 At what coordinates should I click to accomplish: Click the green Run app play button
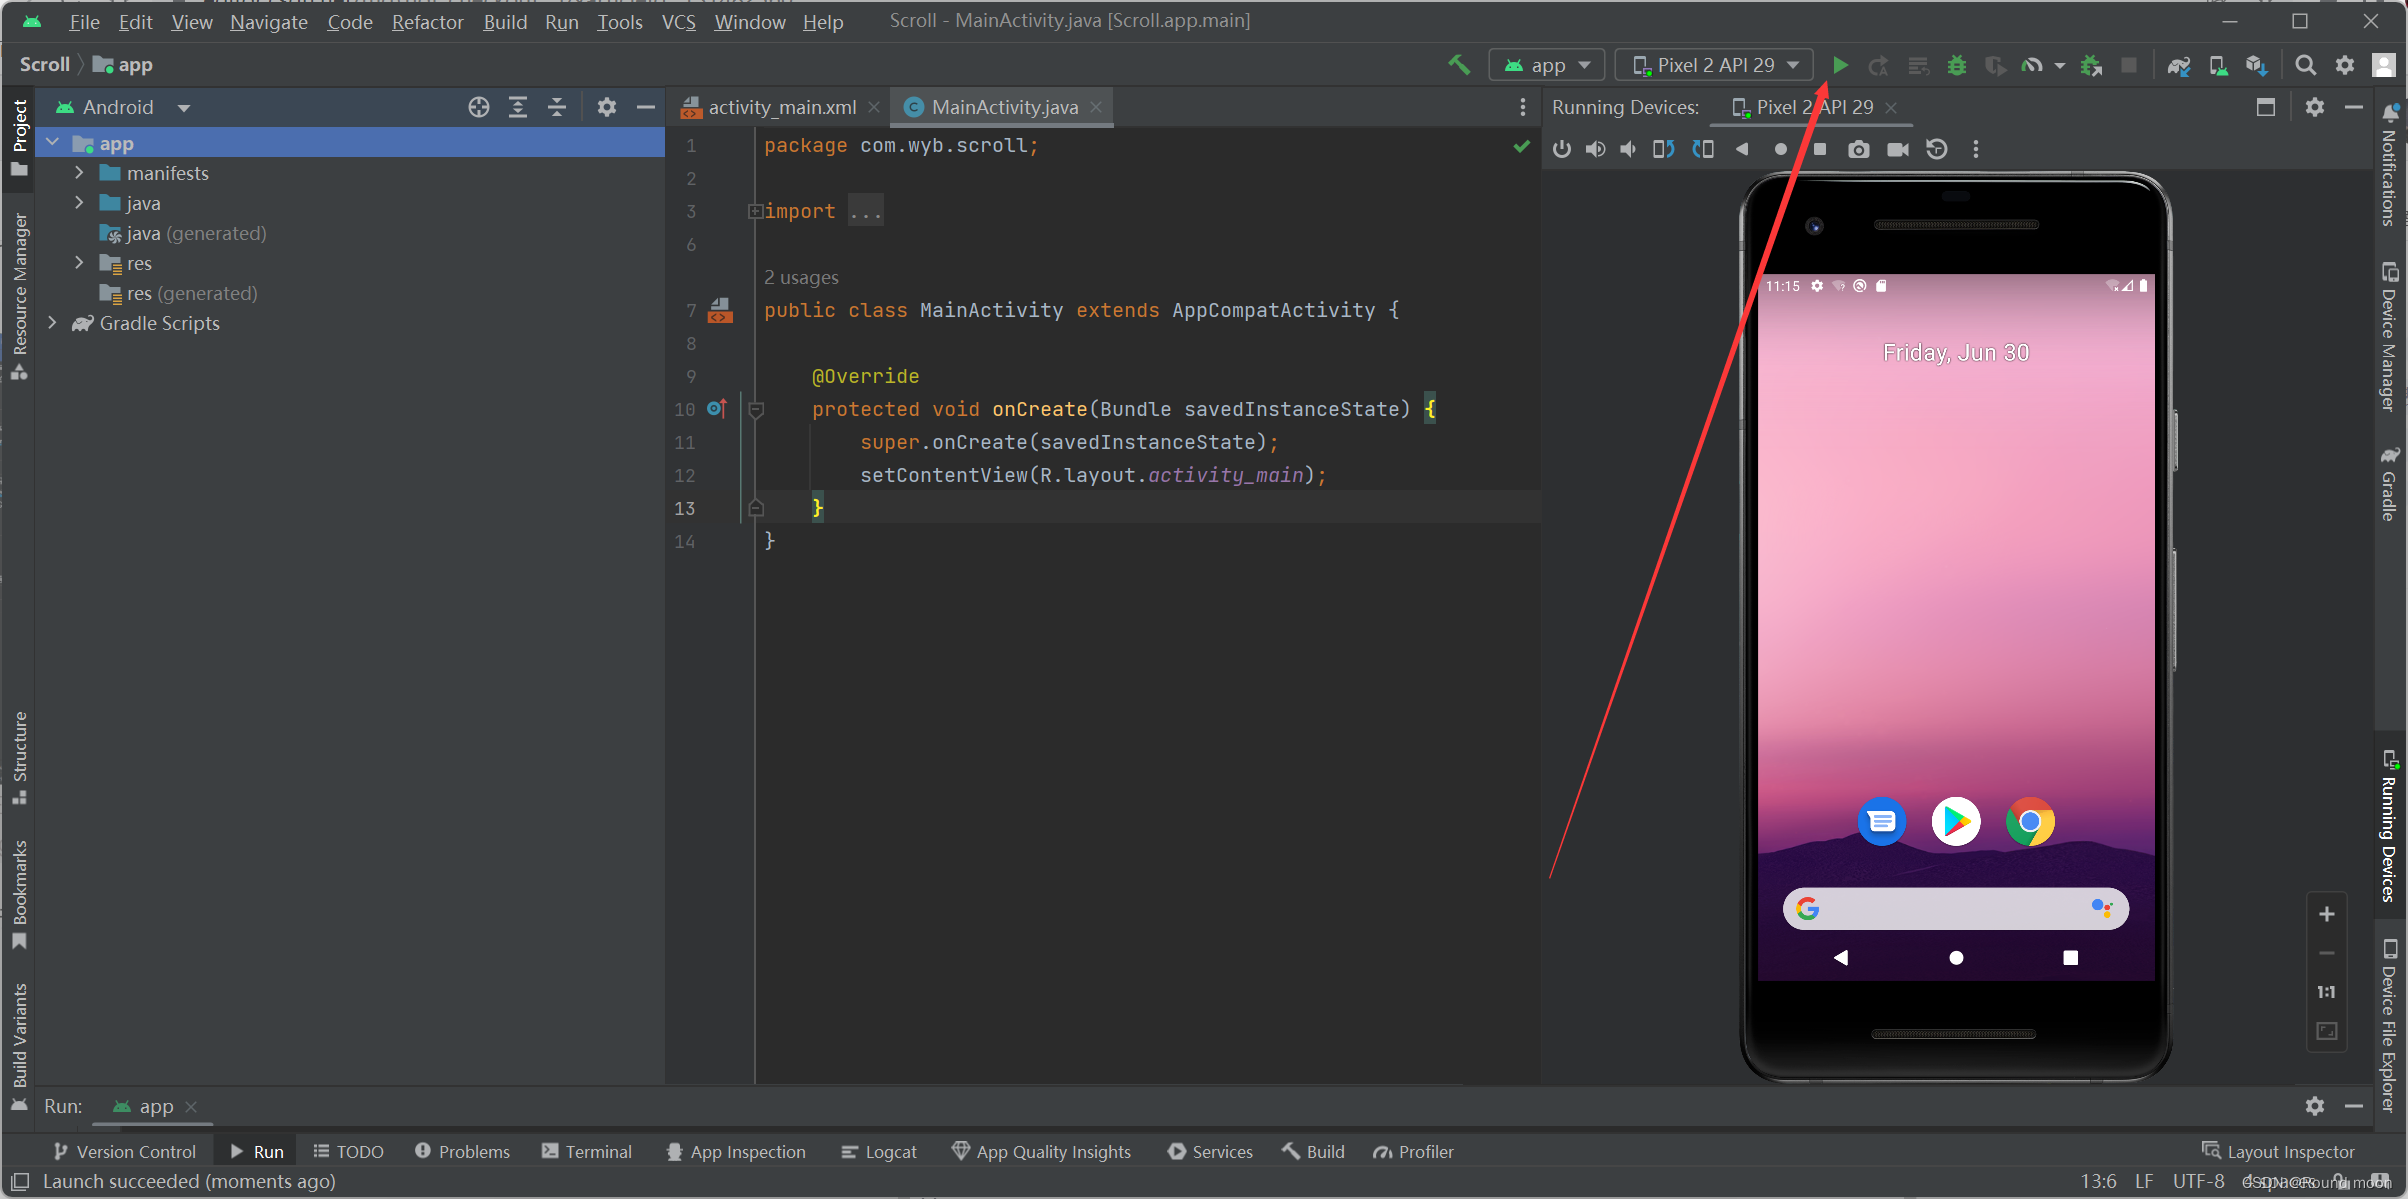pos(1840,65)
